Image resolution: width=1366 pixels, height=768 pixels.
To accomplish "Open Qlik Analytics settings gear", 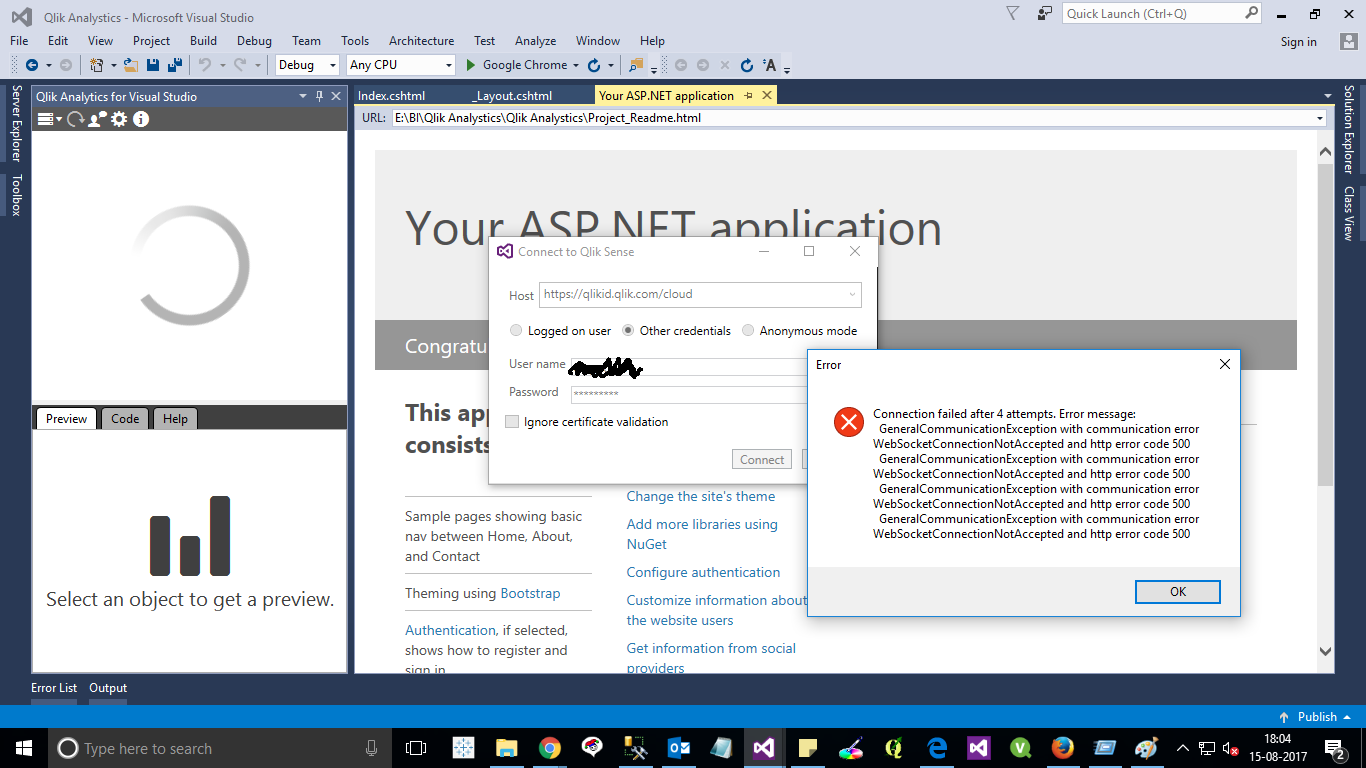I will point(119,119).
